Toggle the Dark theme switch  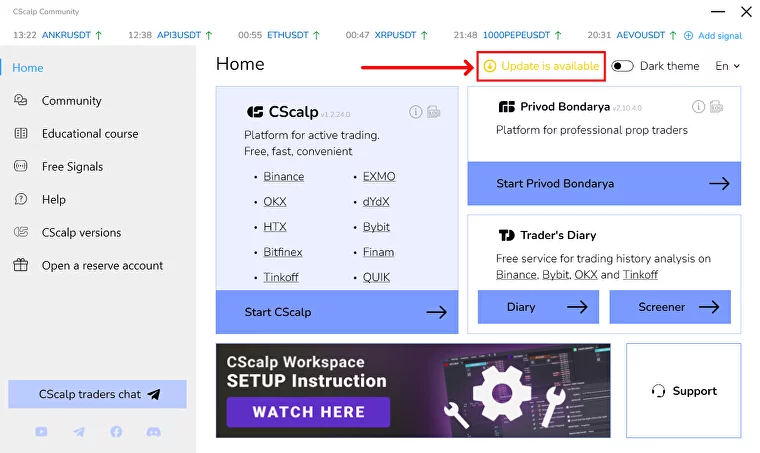click(622, 66)
